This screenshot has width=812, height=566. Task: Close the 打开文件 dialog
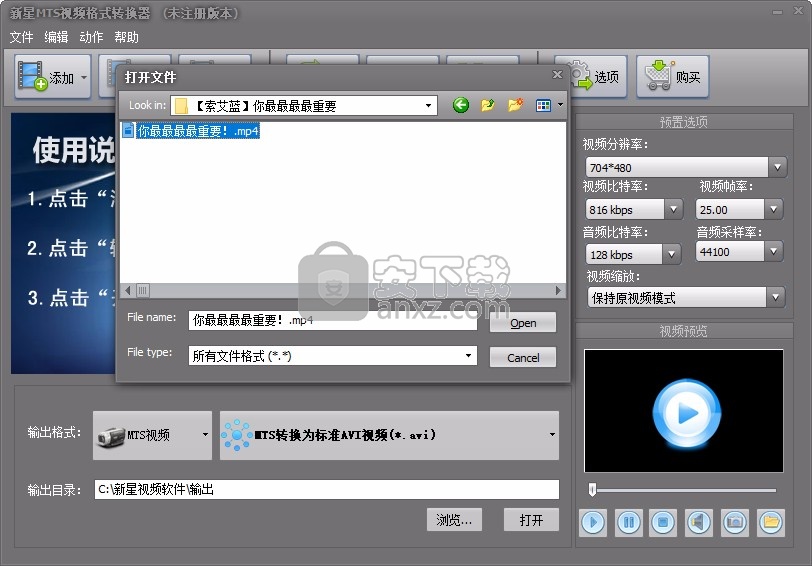tap(557, 75)
